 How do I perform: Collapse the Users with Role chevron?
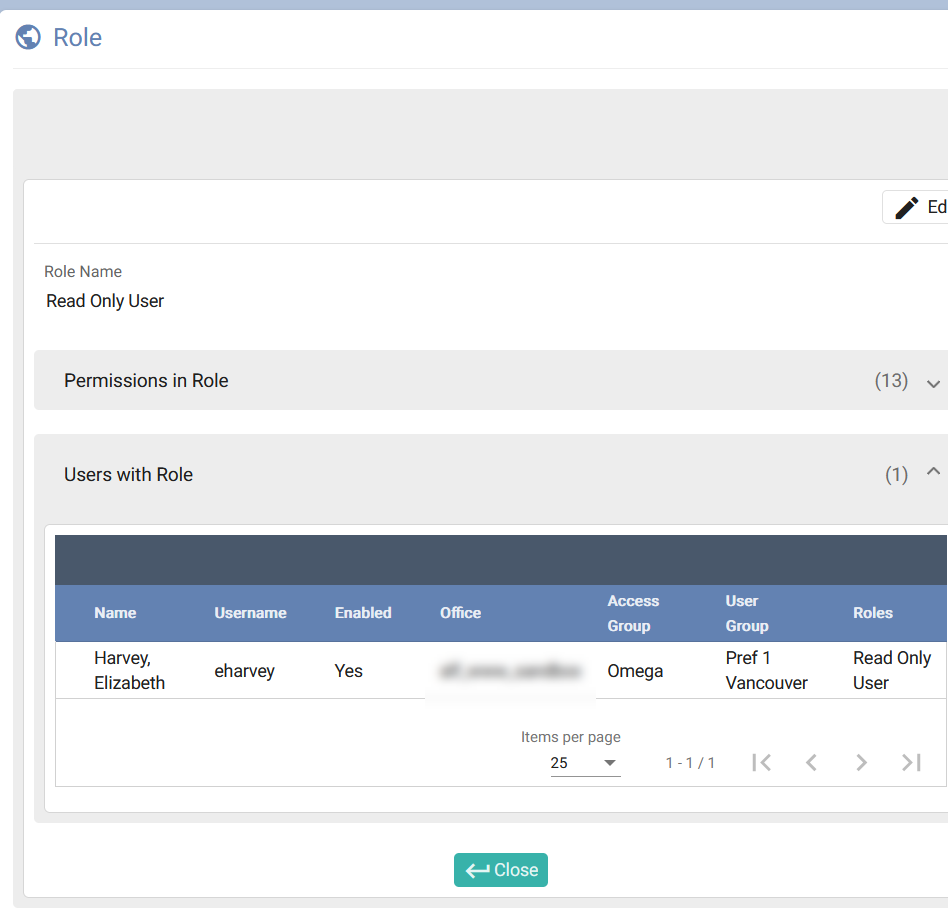pos(933,472)
